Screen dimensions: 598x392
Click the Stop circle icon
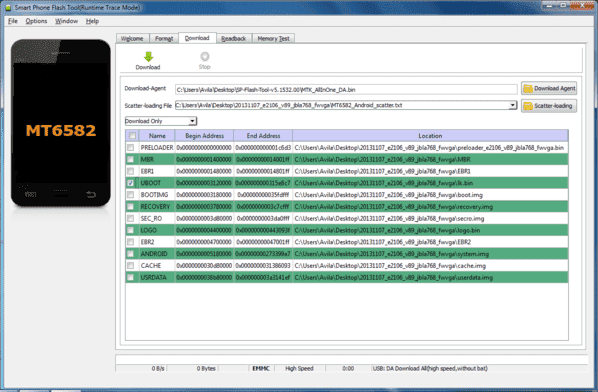click(x=205, y=56)
